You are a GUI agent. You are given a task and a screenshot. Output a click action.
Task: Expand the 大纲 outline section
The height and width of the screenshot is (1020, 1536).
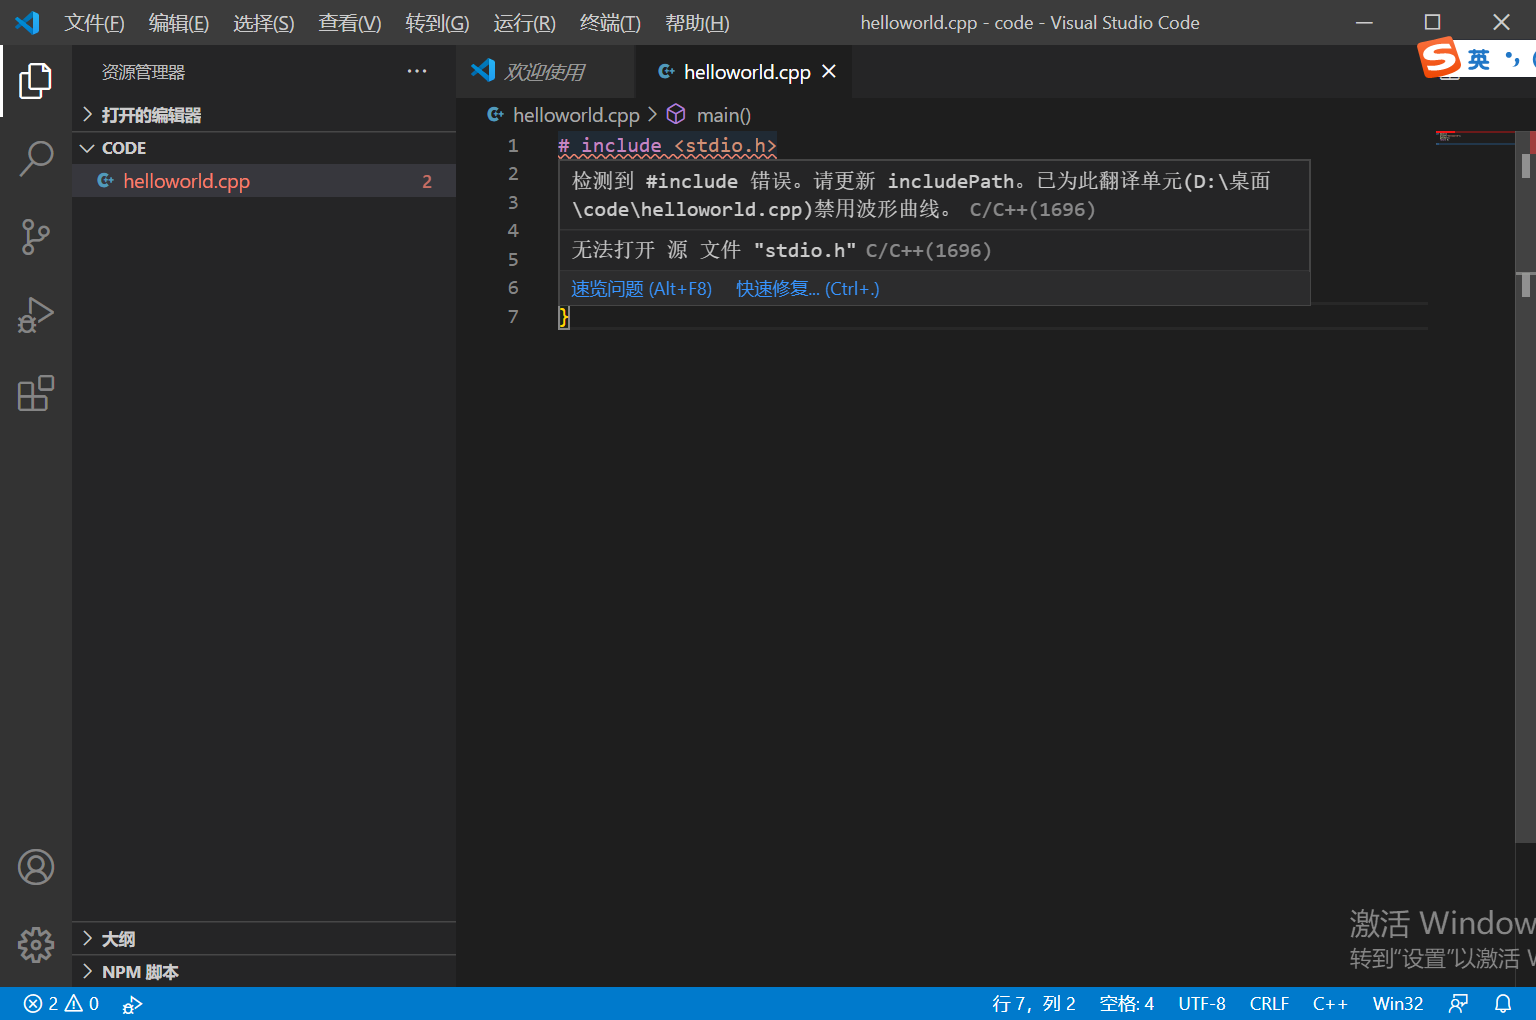[x=264, y=938]
